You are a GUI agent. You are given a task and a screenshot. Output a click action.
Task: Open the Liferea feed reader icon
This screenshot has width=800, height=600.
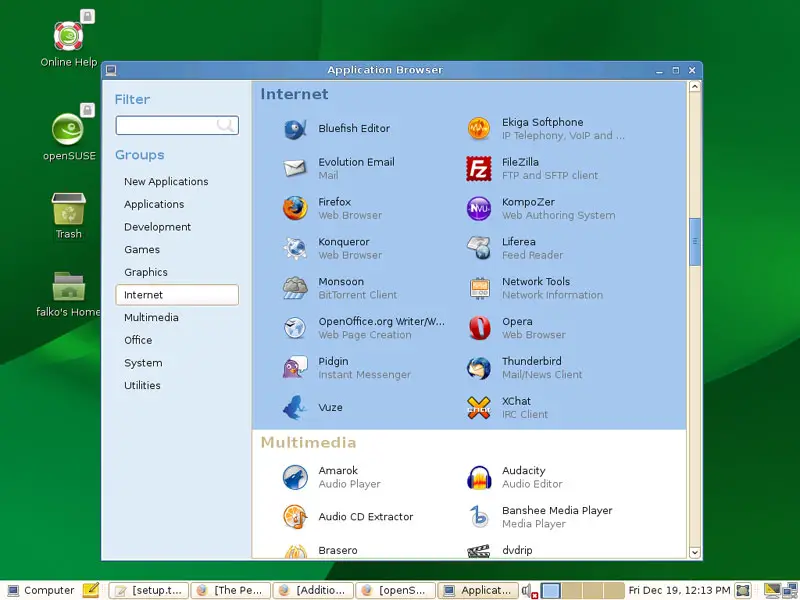(x=479, y=248)
